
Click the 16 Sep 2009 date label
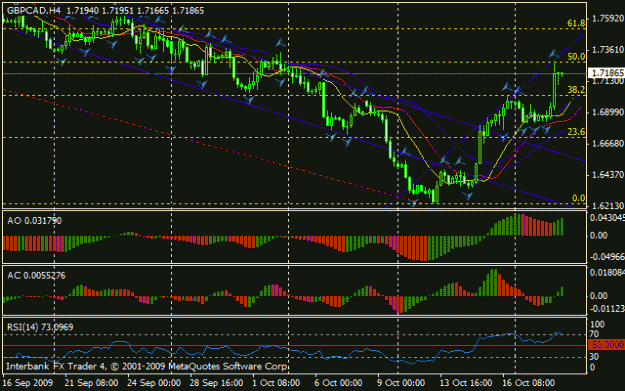click(28, 383)
